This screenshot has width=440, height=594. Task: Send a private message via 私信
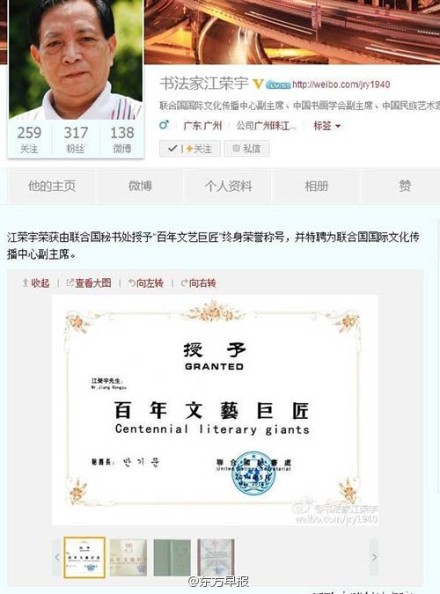pos(247,148)
